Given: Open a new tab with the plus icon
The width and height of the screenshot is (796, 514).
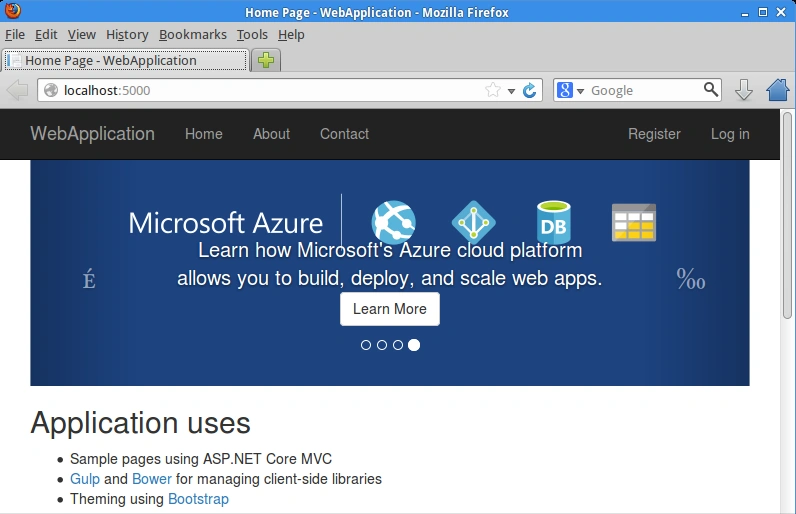Looking at the screenshot, I should tap(266, 60).
